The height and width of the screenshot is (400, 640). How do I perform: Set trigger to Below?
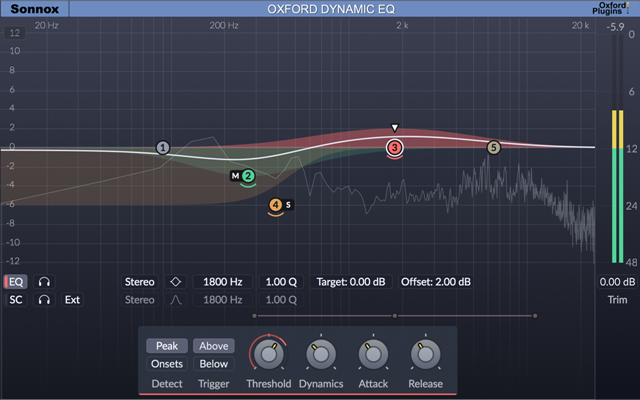click(x=213, y=364)
